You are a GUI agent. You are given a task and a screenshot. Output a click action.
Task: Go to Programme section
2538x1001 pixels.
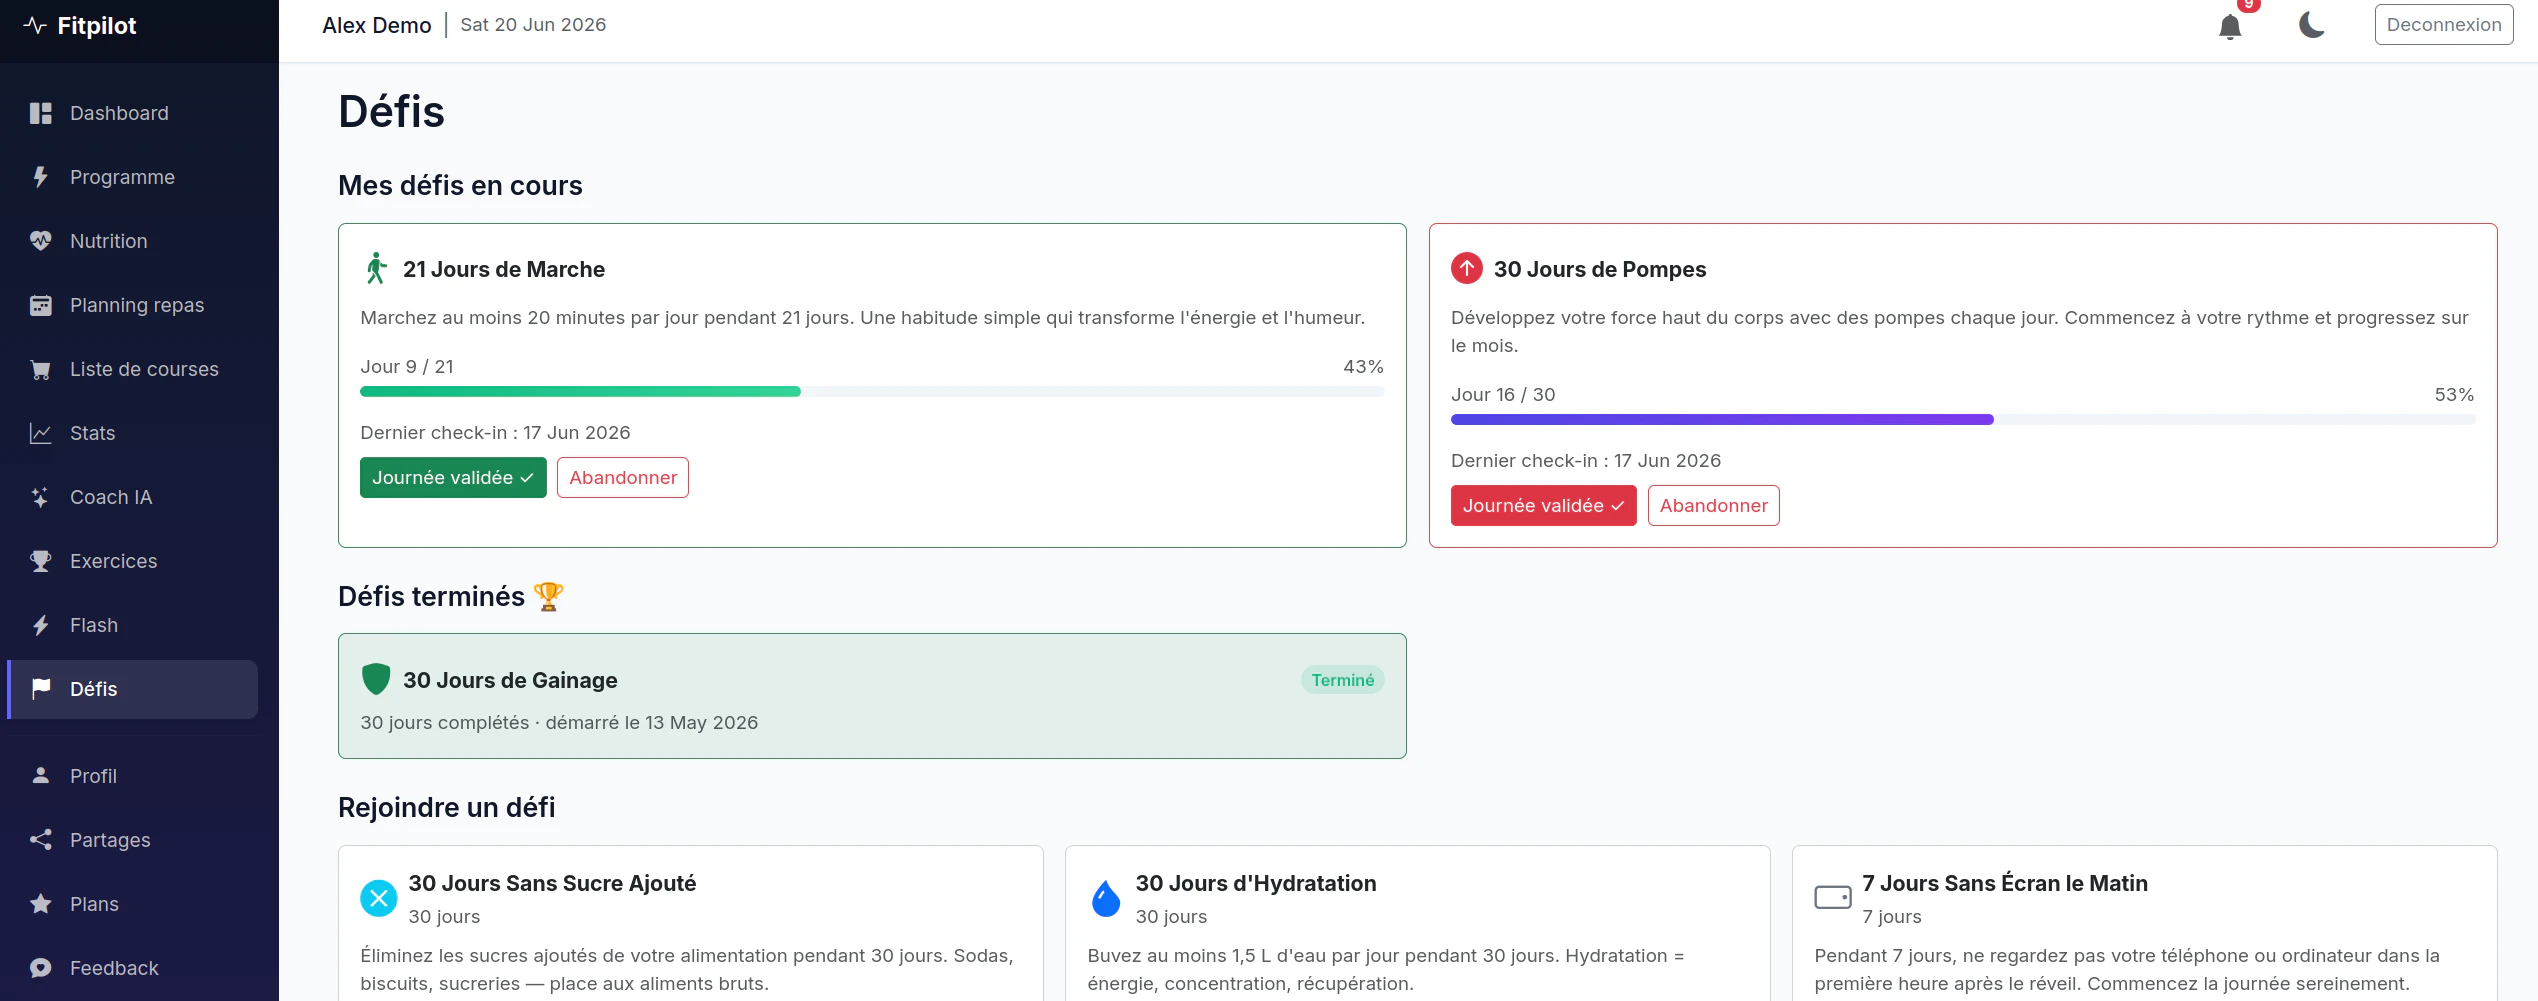coord(132,177)
